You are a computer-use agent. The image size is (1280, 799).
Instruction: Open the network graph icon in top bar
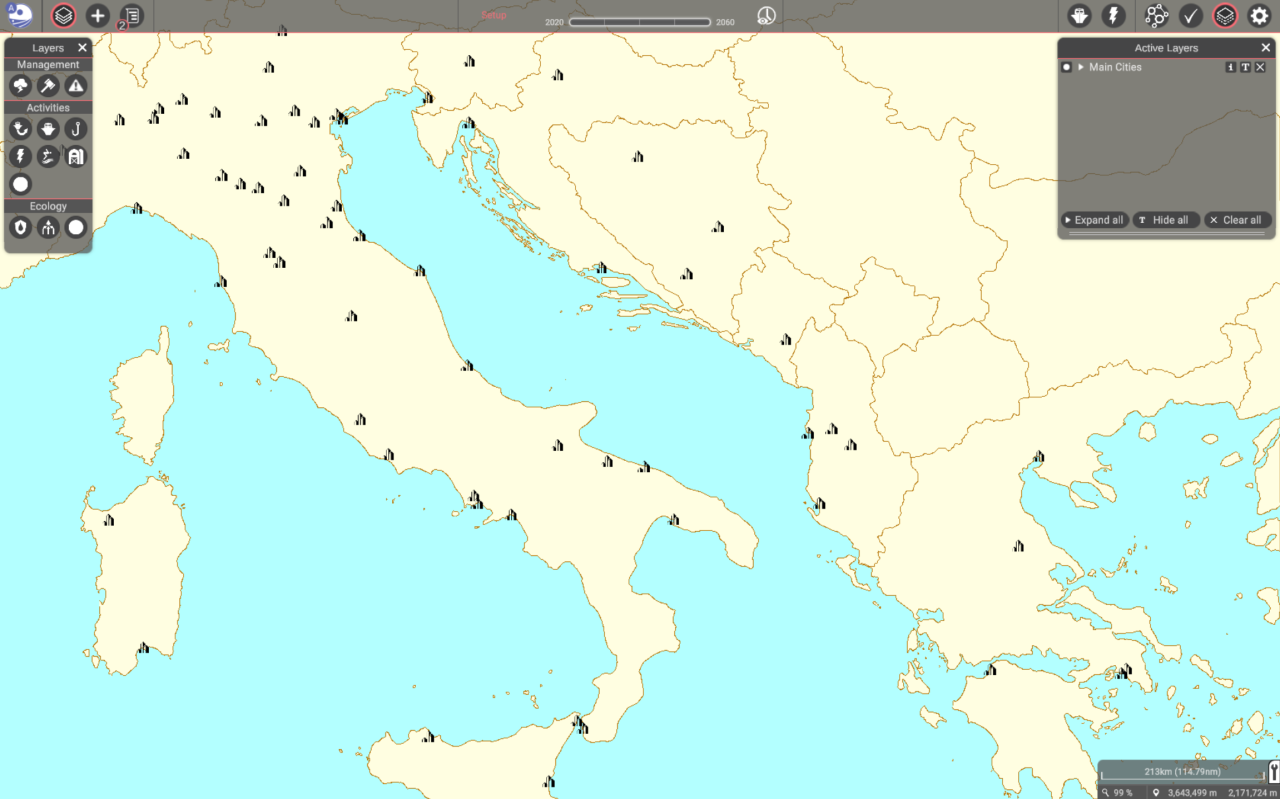1156,16
